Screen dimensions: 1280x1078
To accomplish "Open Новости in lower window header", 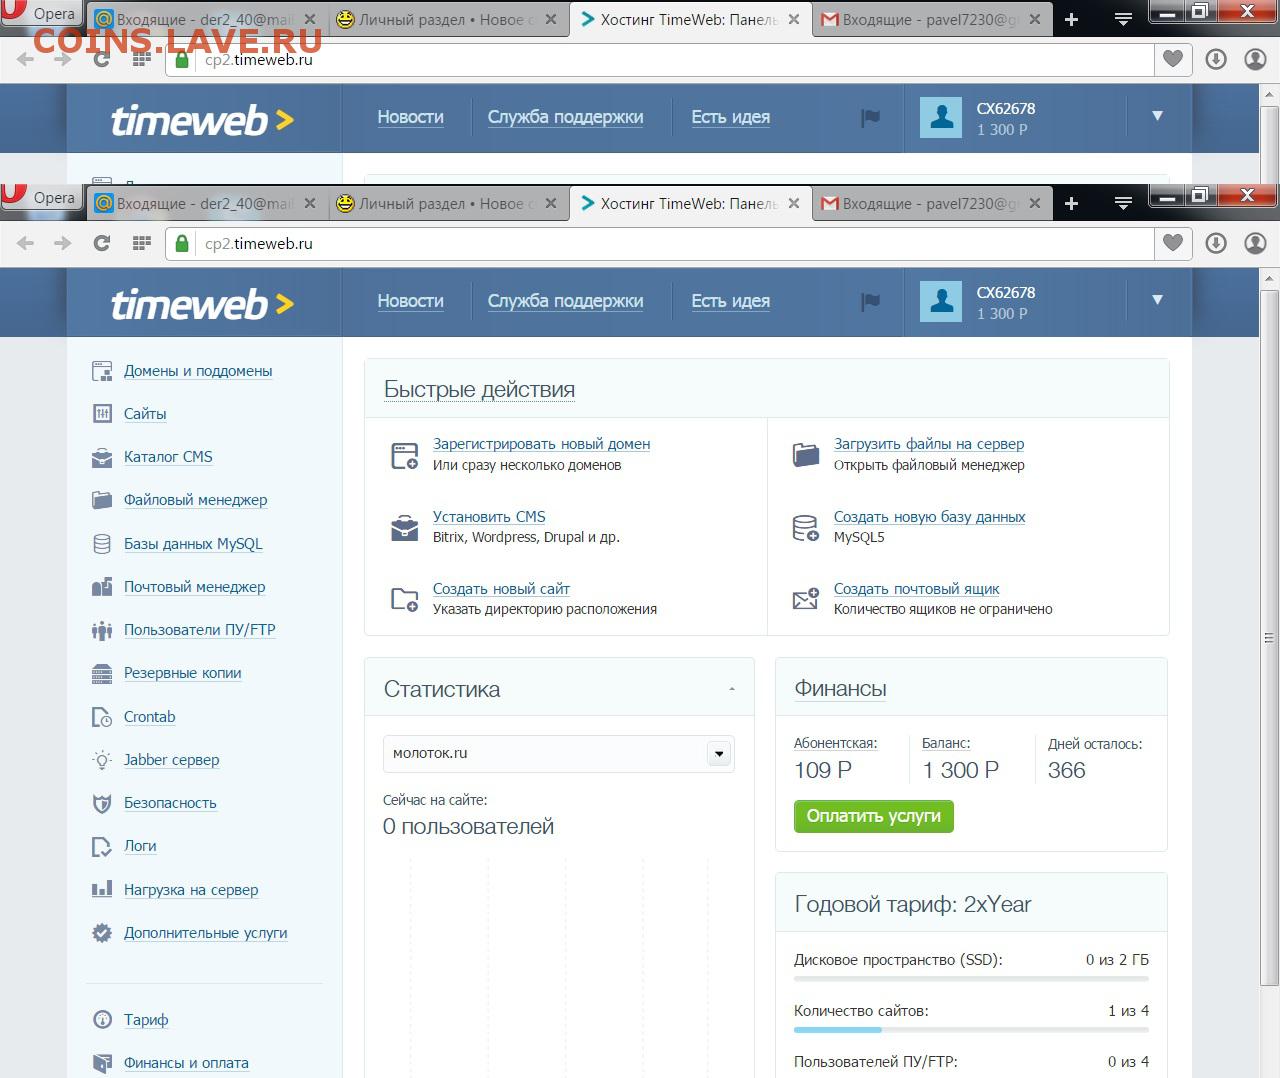I will coord(411,301).
